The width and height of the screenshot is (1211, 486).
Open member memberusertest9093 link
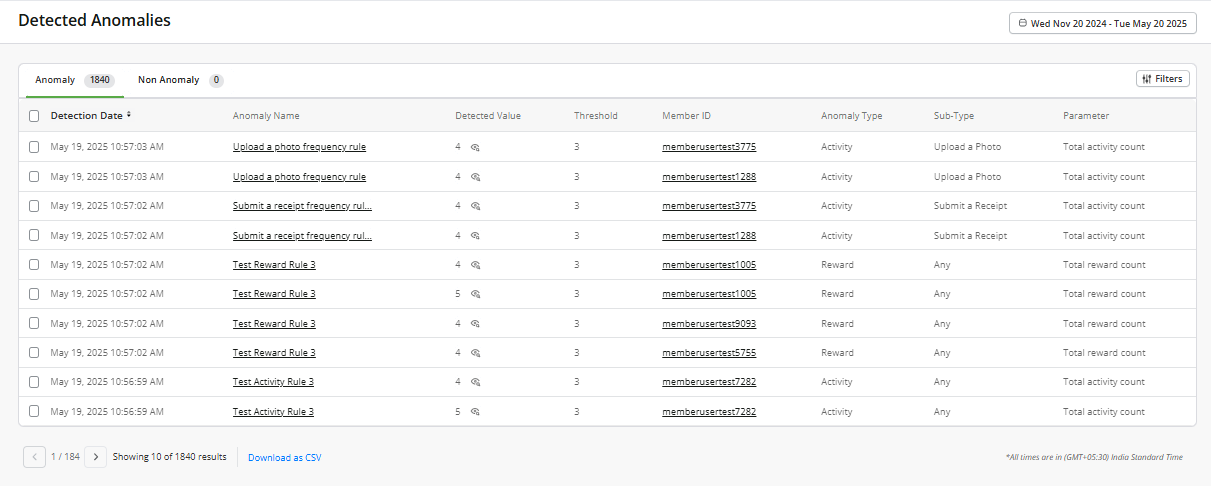709,324
